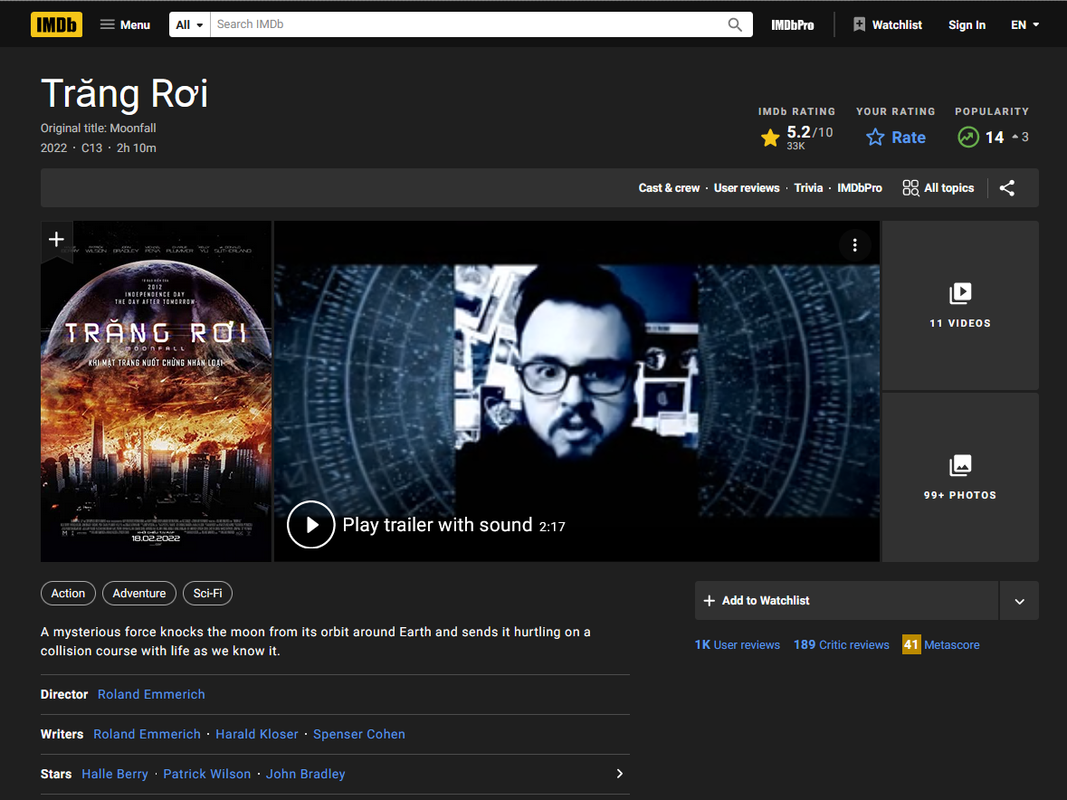
Task: Click the blue star Rate button
Action: (896, 137)
